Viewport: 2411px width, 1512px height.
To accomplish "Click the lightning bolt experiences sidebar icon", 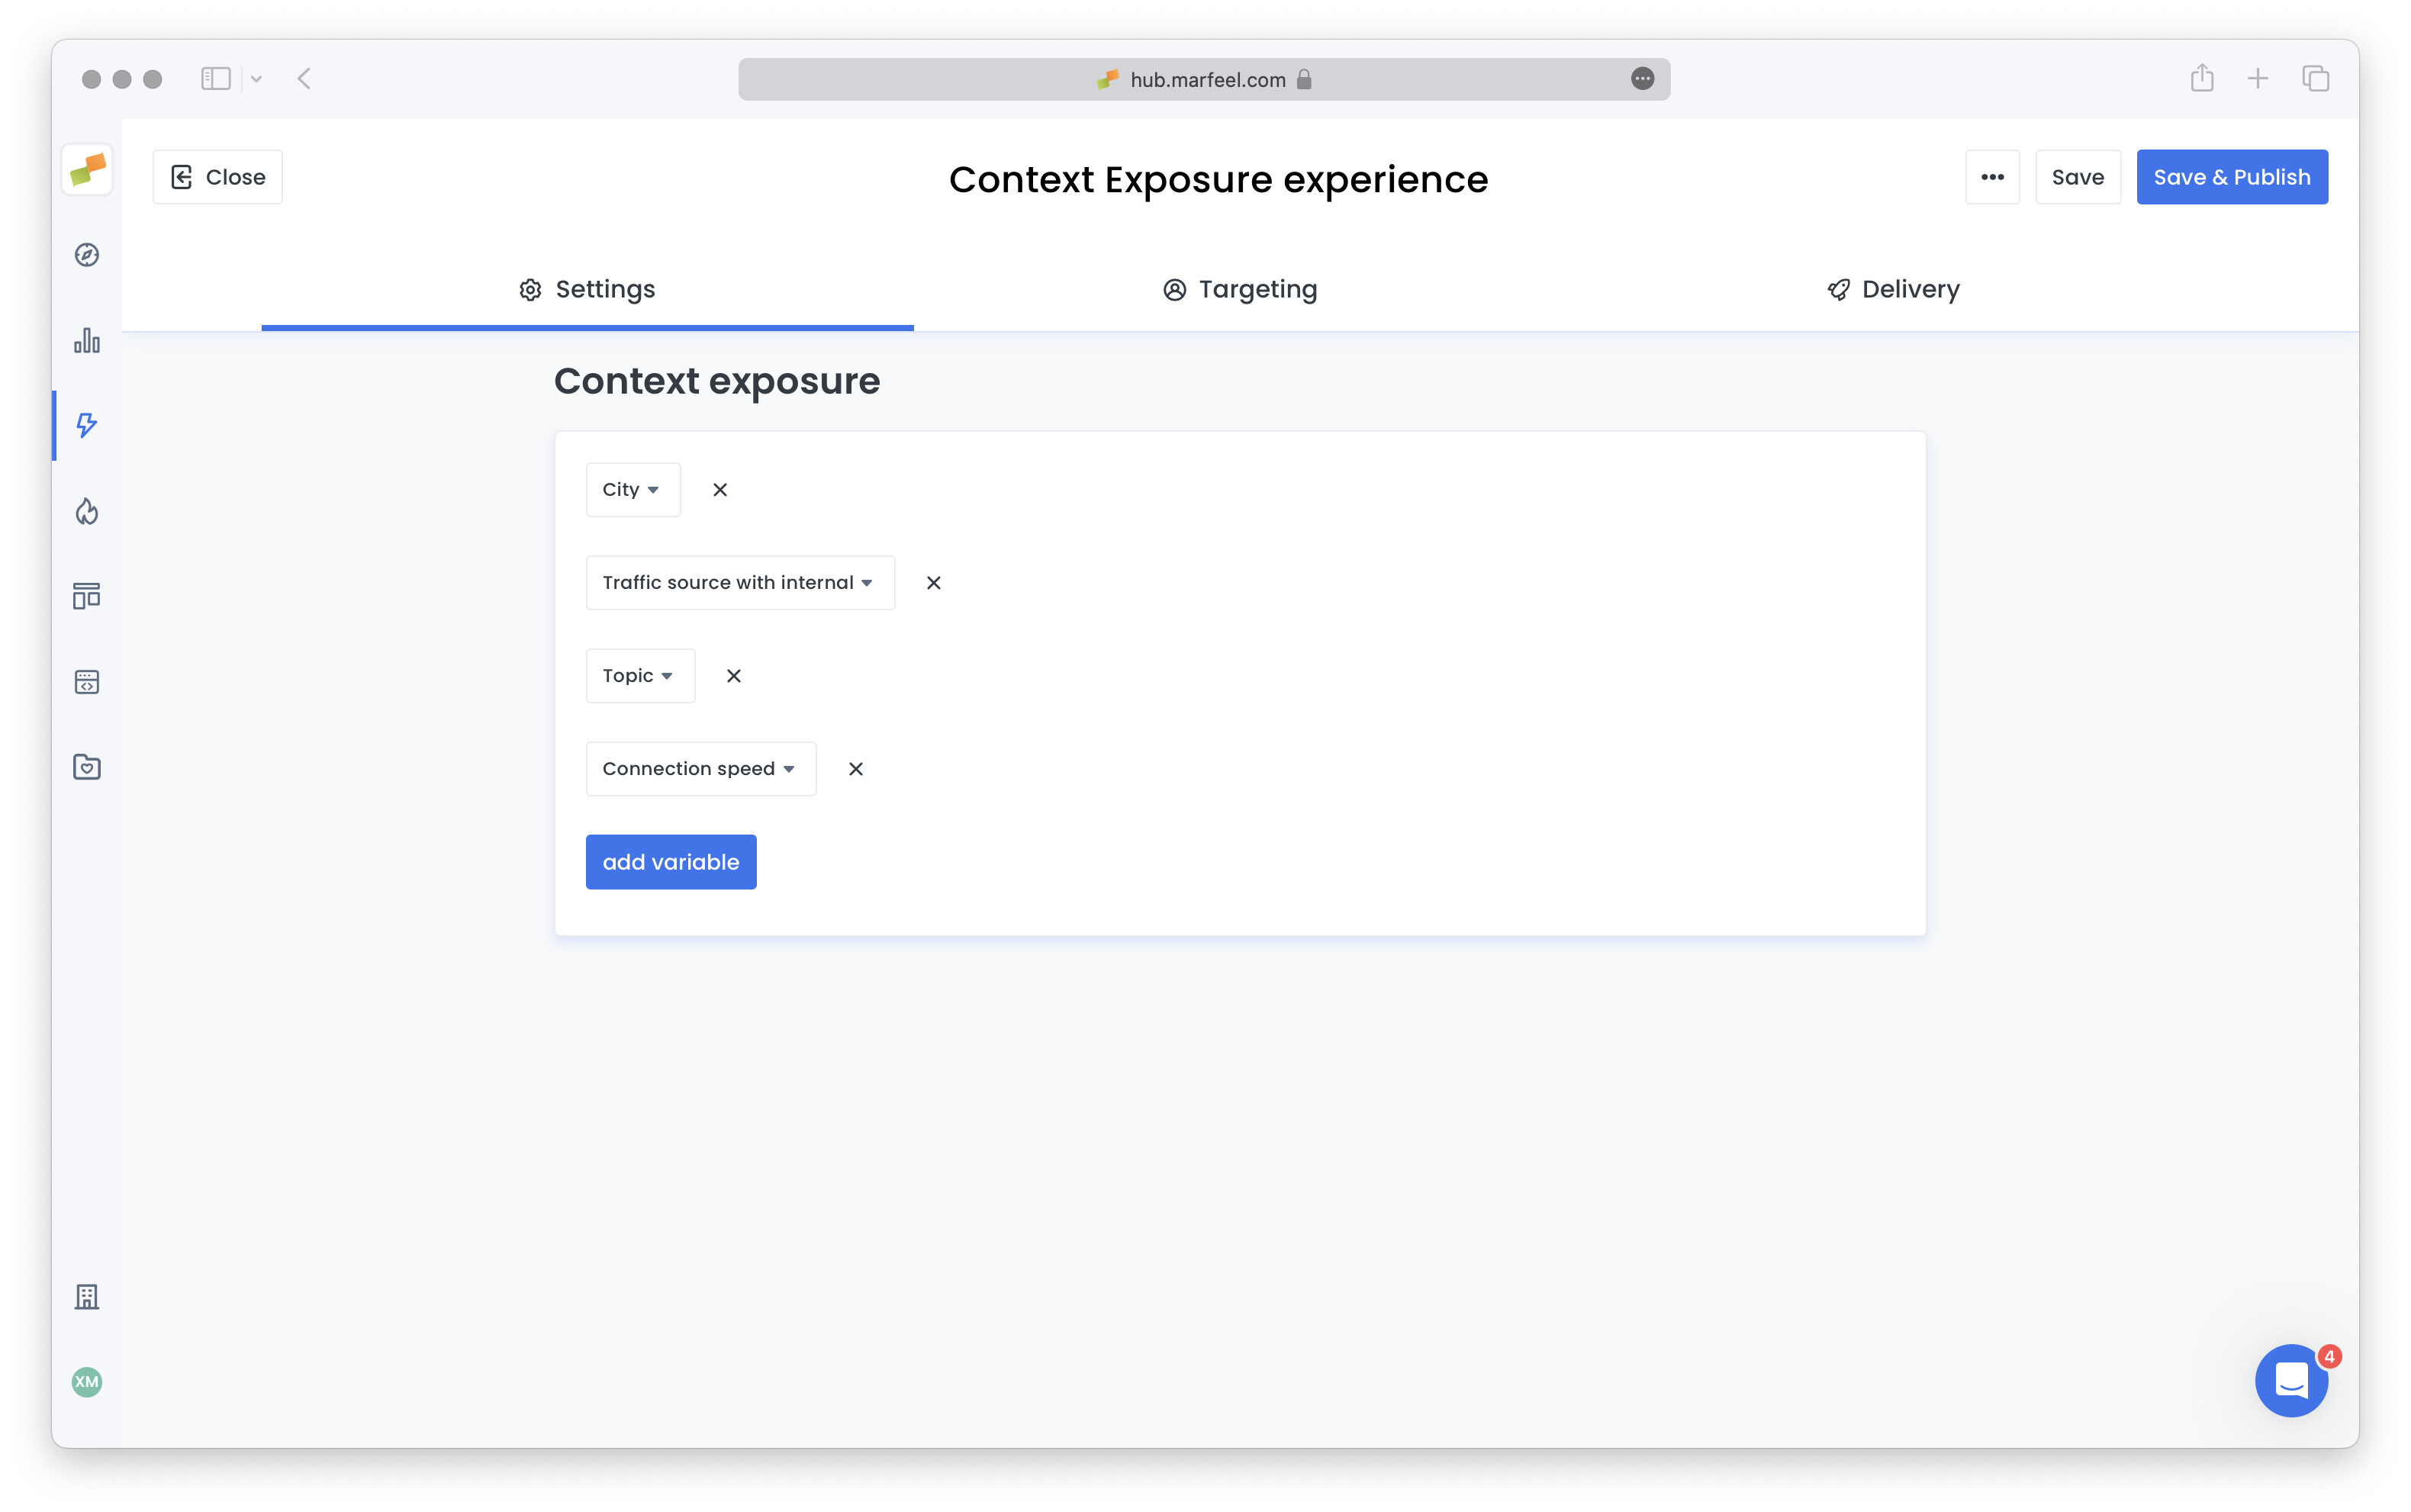I will [x=86, y=425].
